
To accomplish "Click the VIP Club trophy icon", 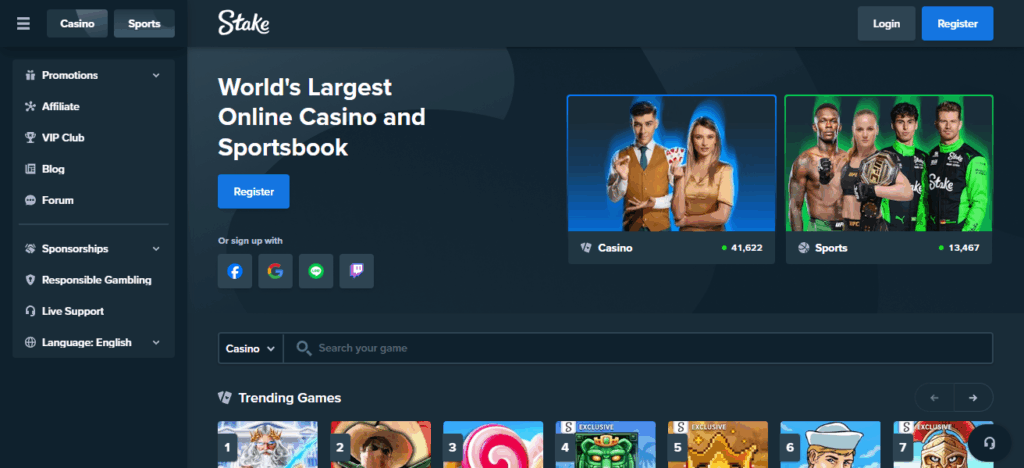I will click(x=30, y=138).
